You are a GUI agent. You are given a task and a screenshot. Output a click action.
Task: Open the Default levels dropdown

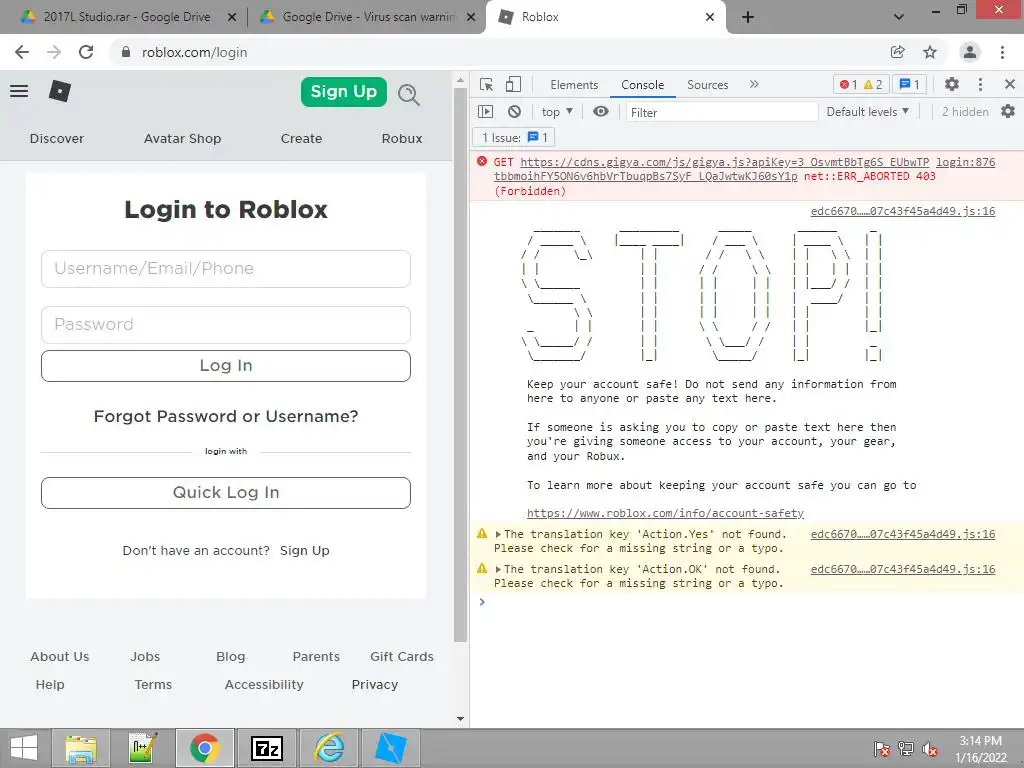point(867,112)
